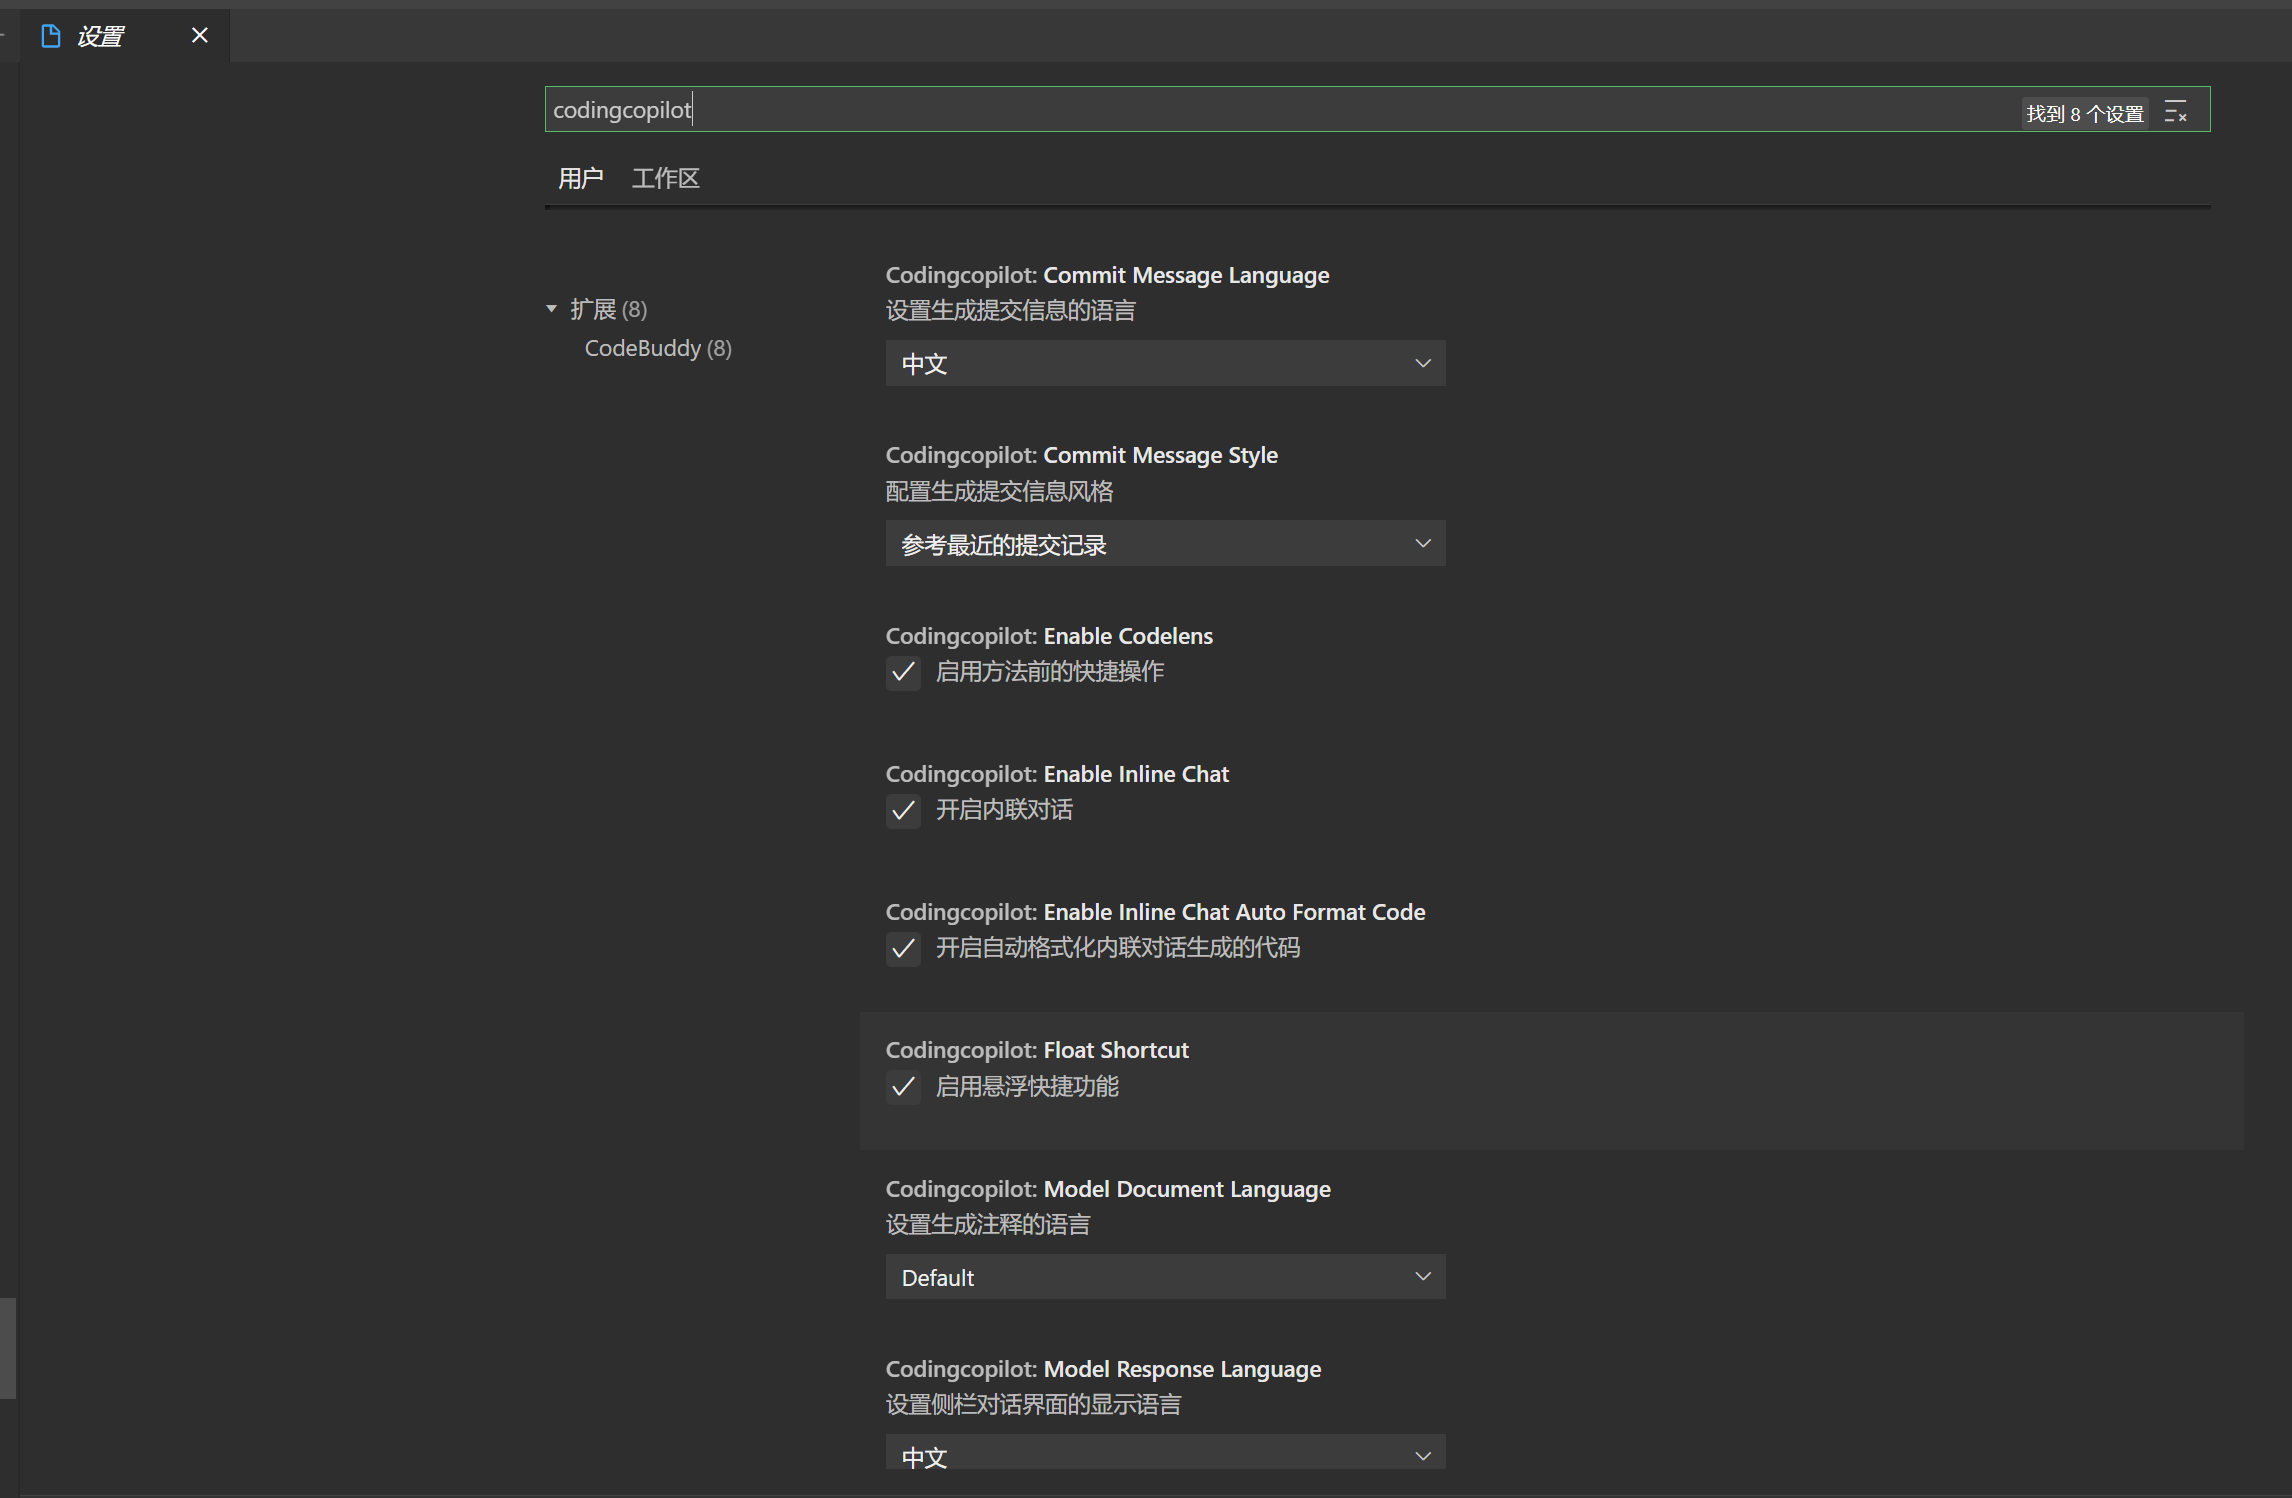
Task: Close the Settings editor tab
Action: coord(199,36)
